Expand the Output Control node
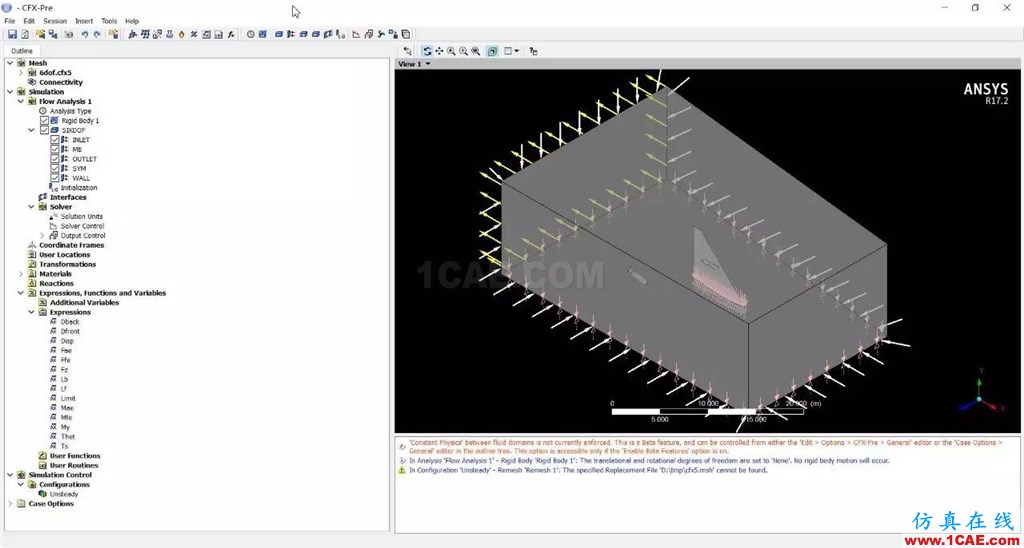The height and width of the screenshot is (548, 1024). (42, 235)
